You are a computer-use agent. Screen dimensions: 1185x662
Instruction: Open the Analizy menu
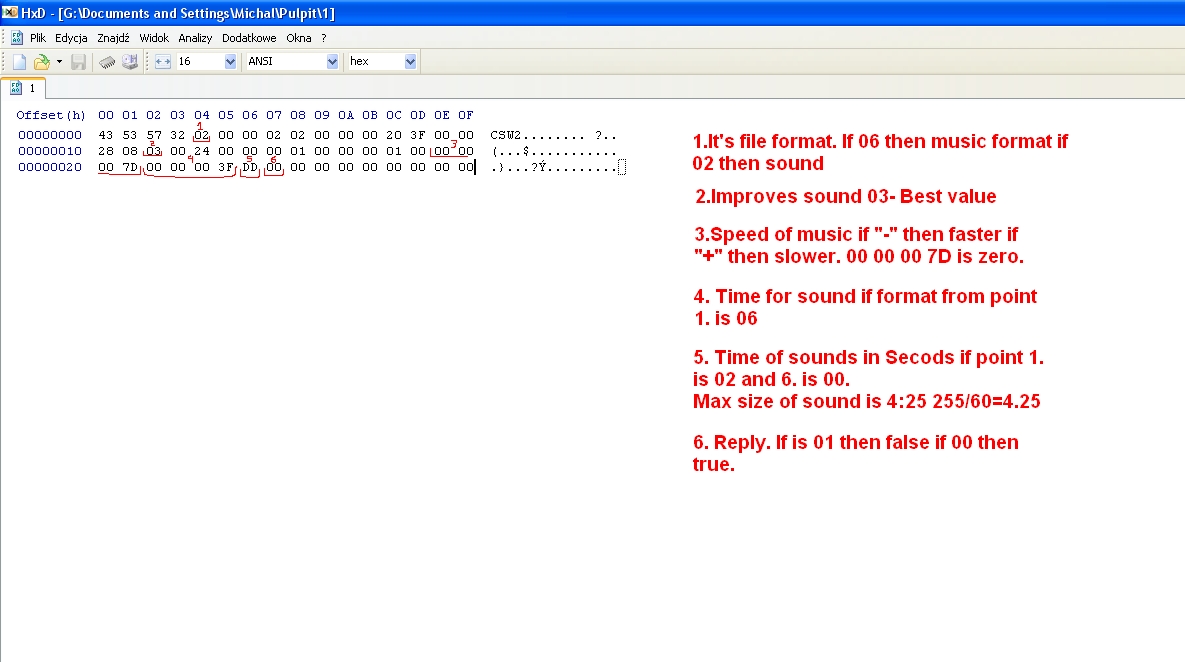[195, 38]
